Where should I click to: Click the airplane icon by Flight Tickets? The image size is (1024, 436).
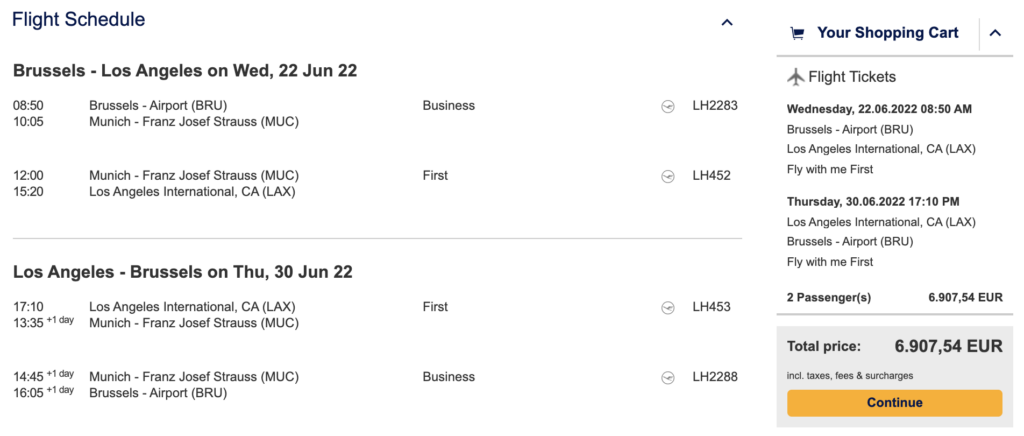796,77
